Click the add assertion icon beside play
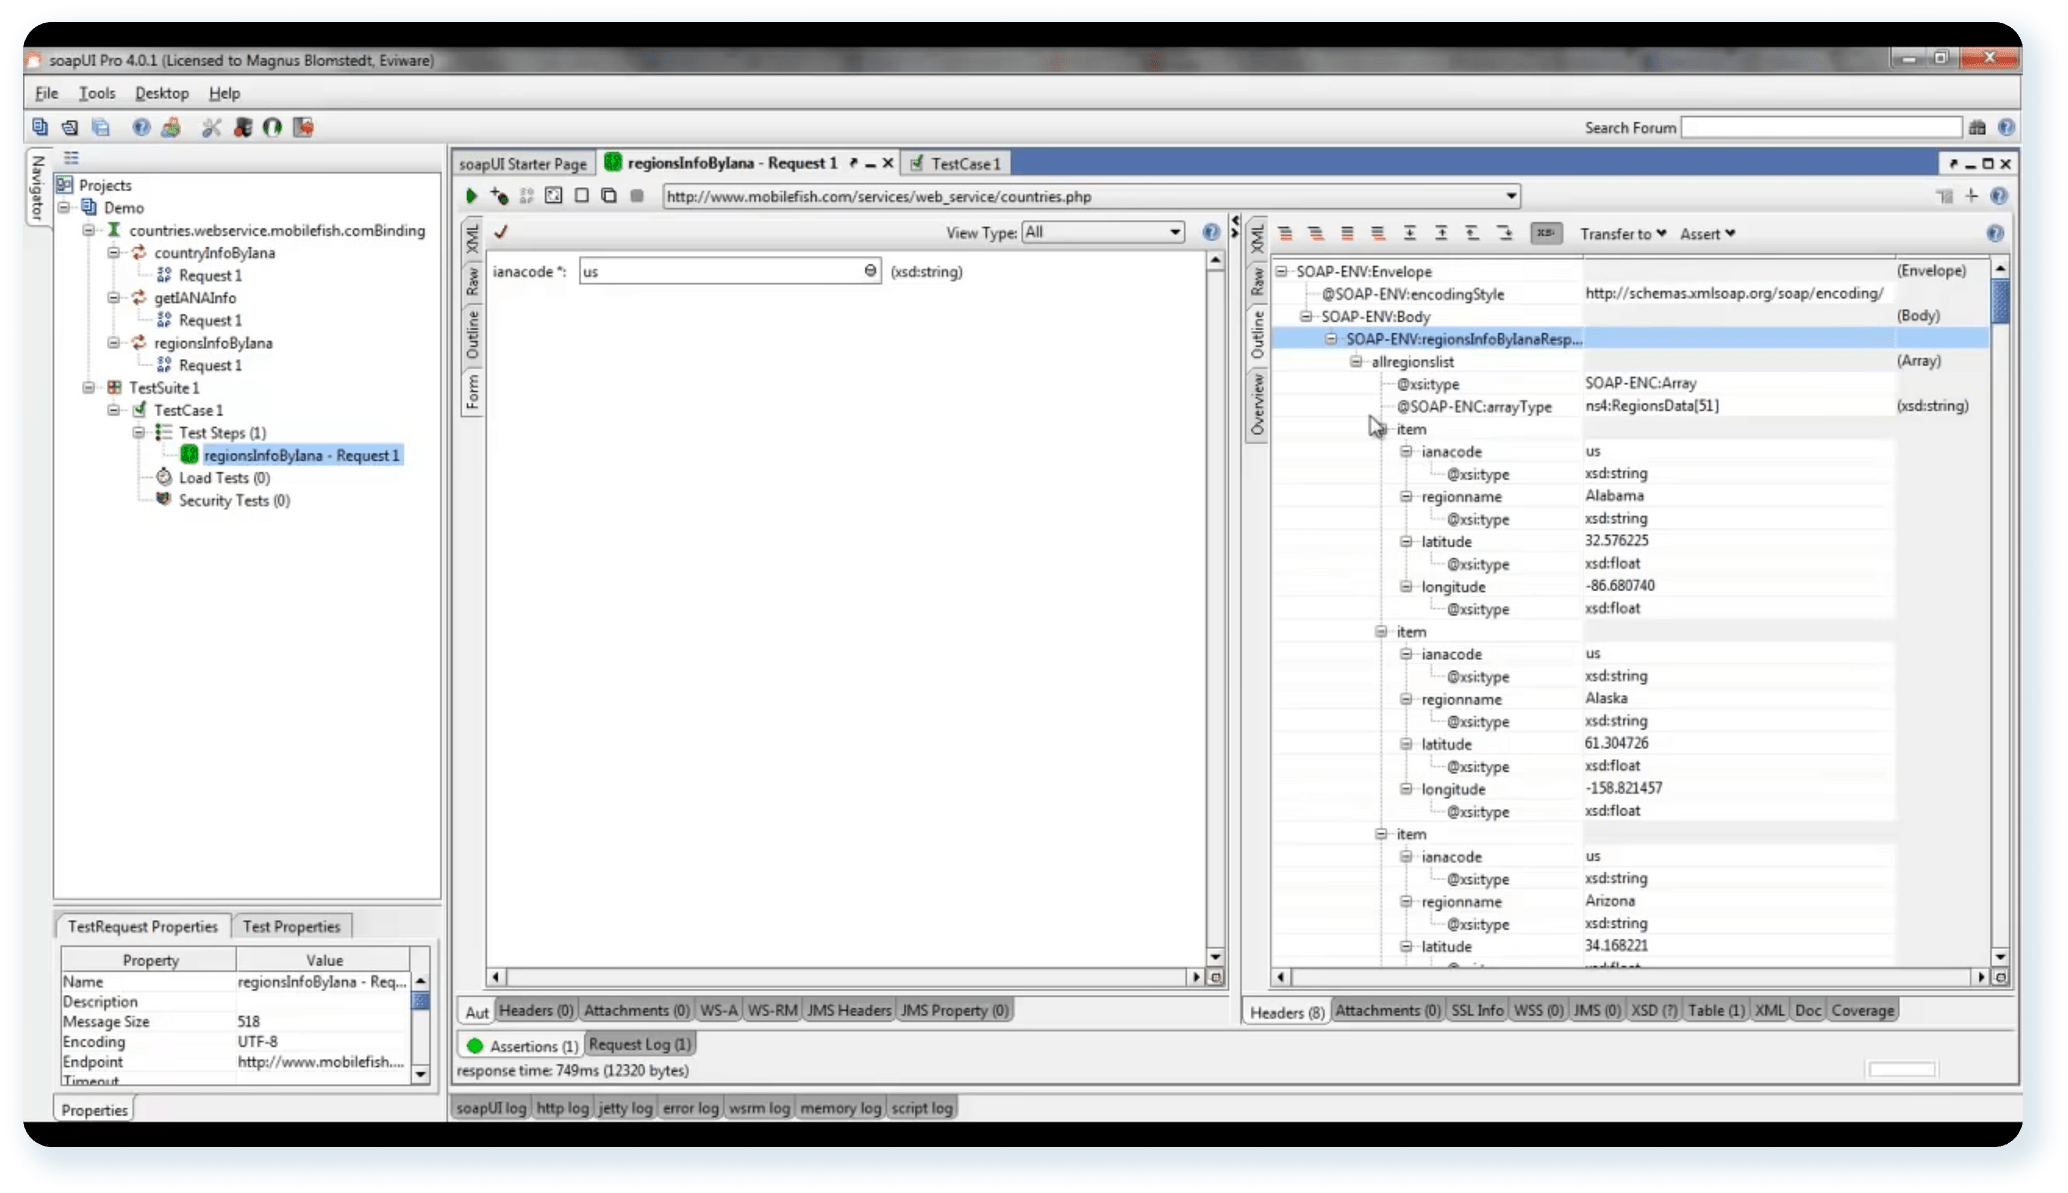The width and height of the screenshot is (2068, 1193). (499, 196)
